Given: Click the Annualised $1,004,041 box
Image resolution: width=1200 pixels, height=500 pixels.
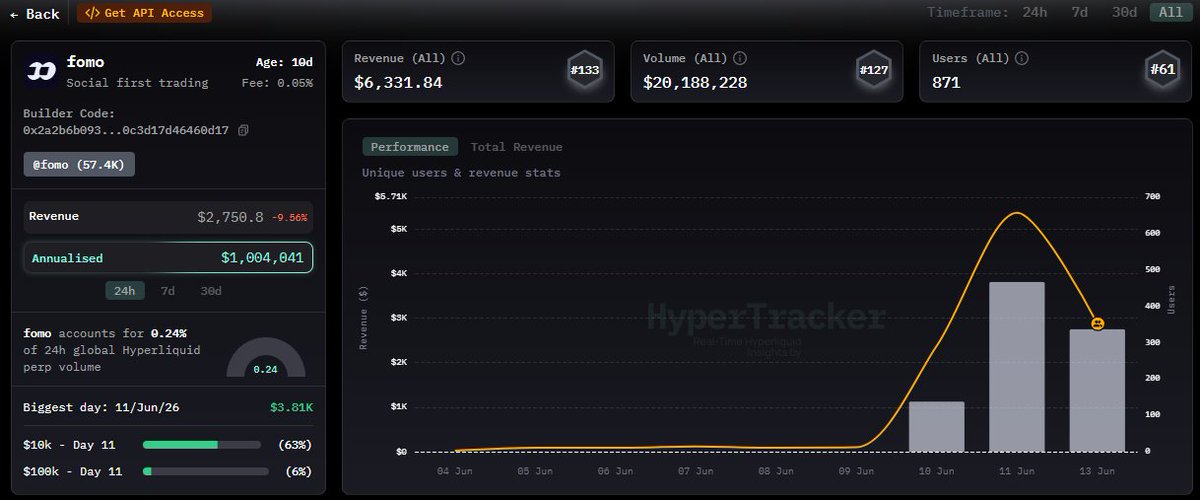Looking at the screenshot, I should (x=168, y=258).
